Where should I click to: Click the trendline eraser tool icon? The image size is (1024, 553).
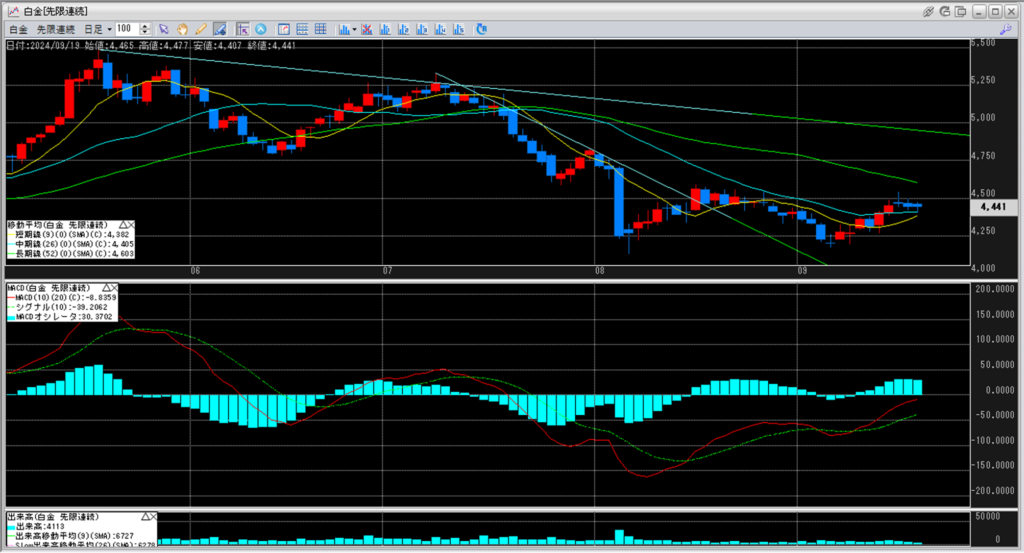coord(218,29)
